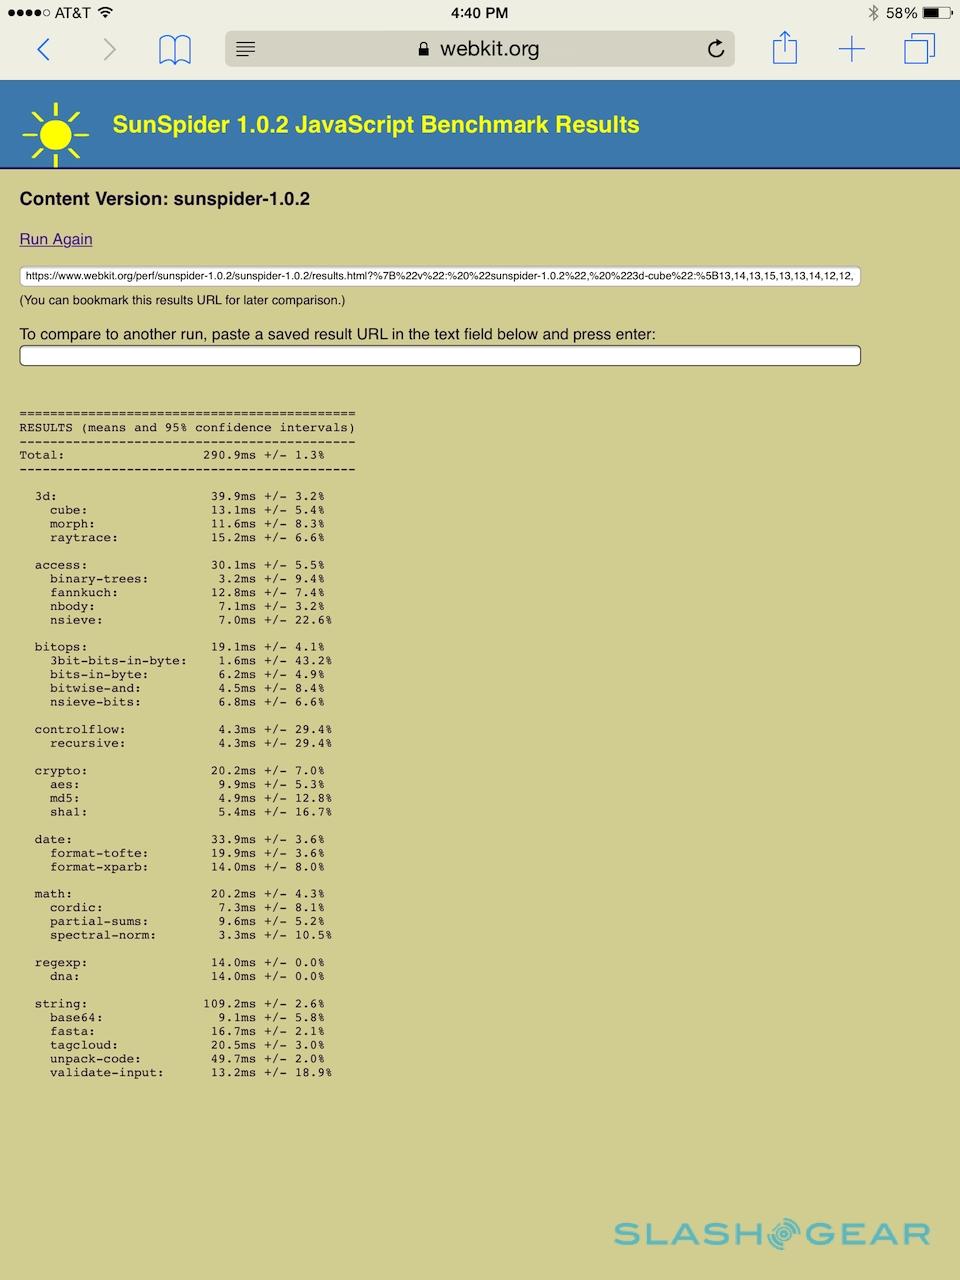Viewport: 960px width, 1280px height.
Task: Tap the Wi-Fi status icon
Action: point(105,13)
